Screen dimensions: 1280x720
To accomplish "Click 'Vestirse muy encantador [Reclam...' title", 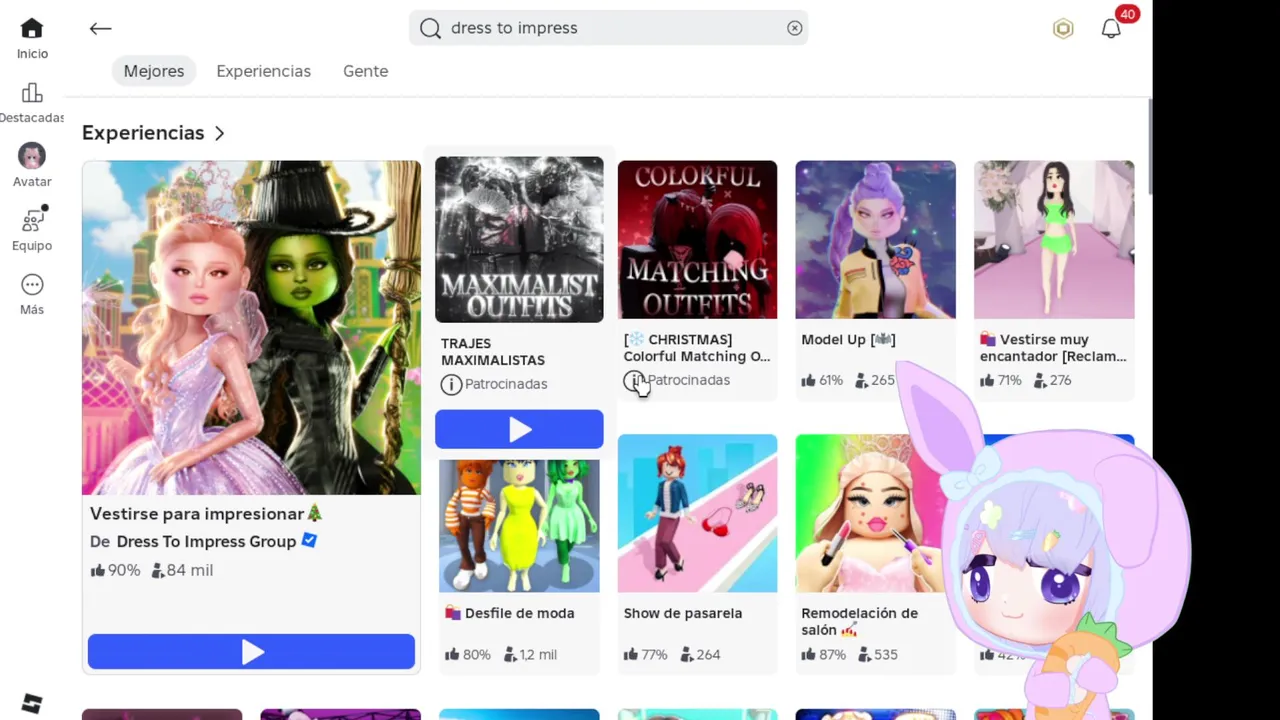I will click(1053, 348).
